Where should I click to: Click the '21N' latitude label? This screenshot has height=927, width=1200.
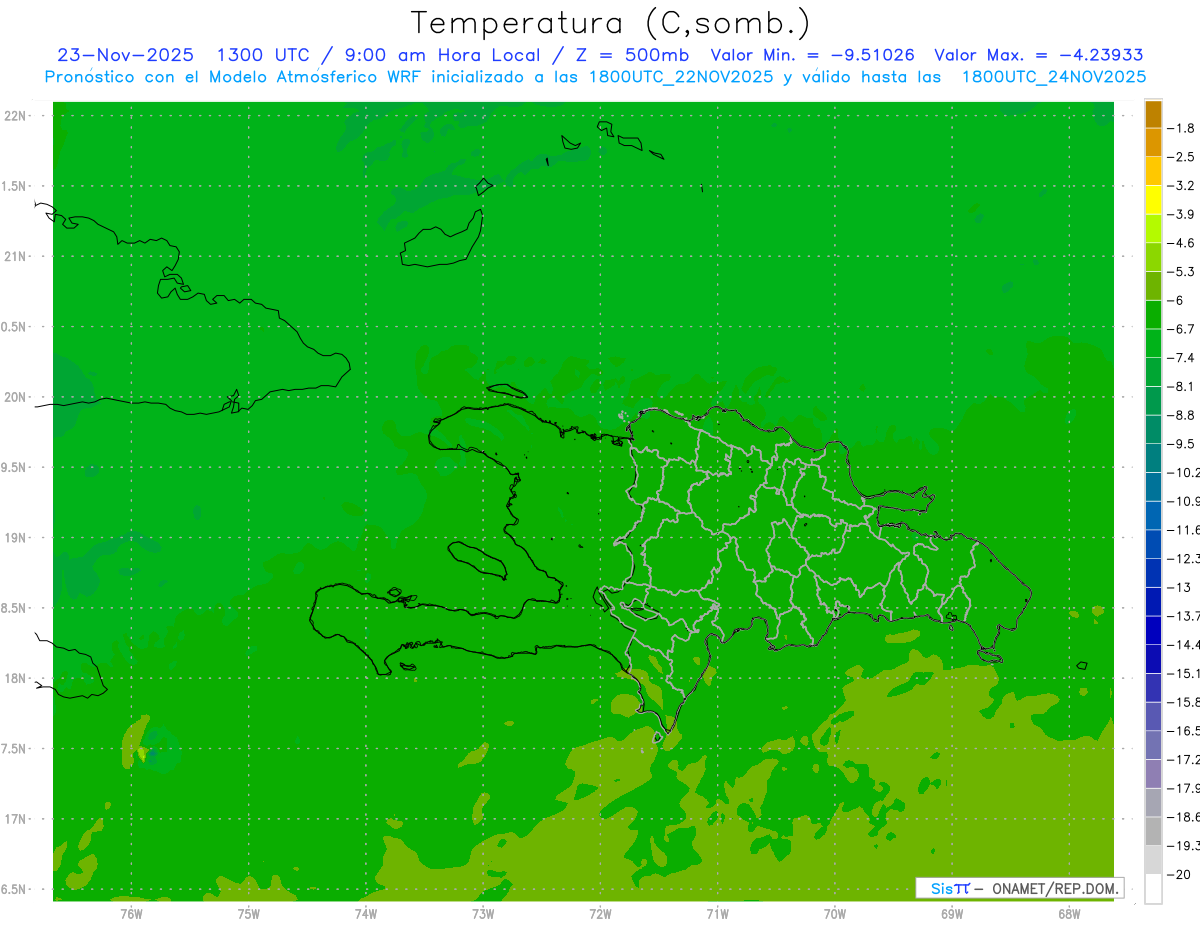[x=15, y=257]
